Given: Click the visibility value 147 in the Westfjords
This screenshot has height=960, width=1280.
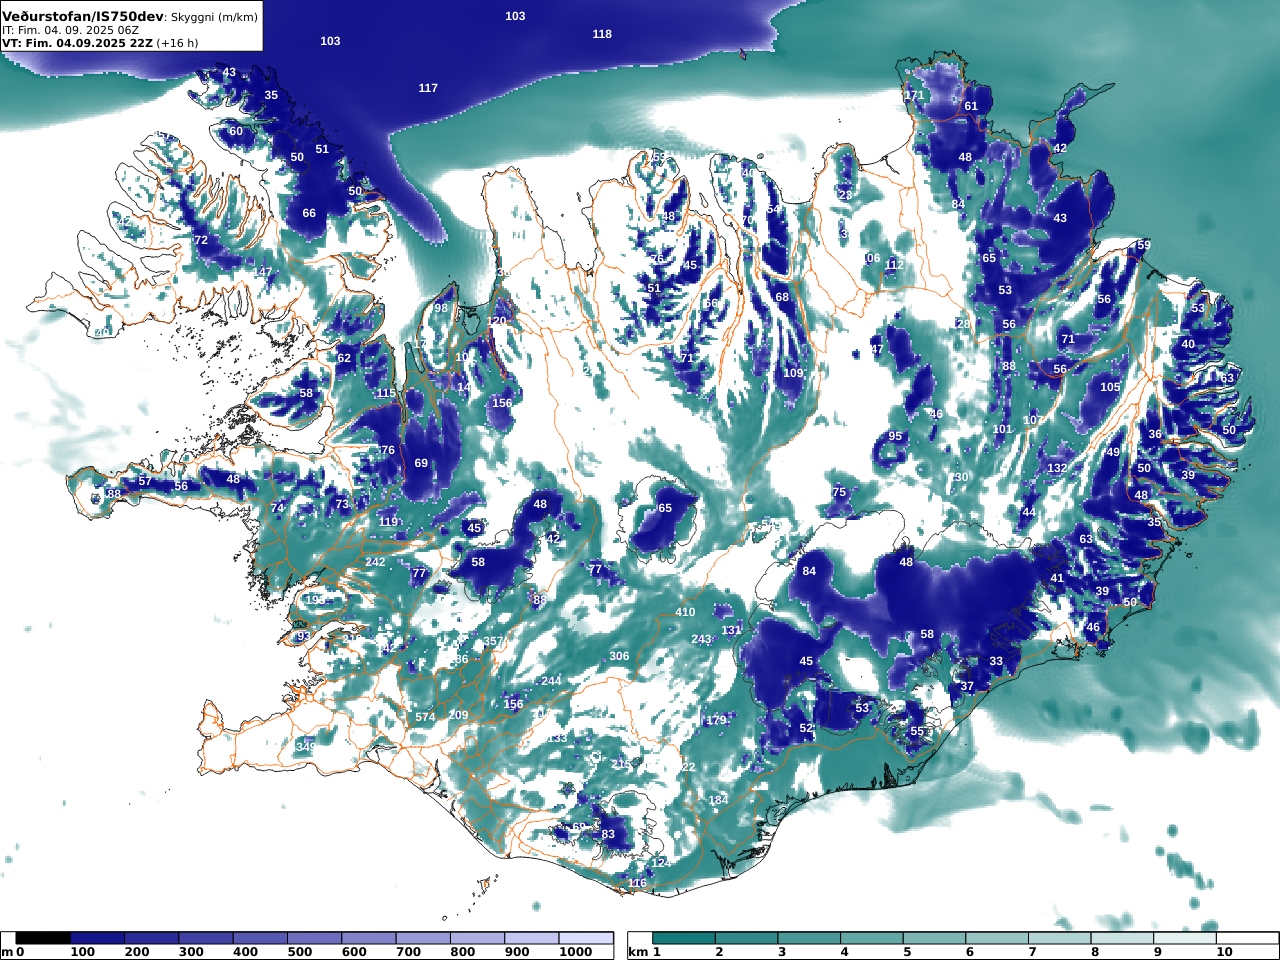Looking at the screenshot, I should click(x=262, y=272).
